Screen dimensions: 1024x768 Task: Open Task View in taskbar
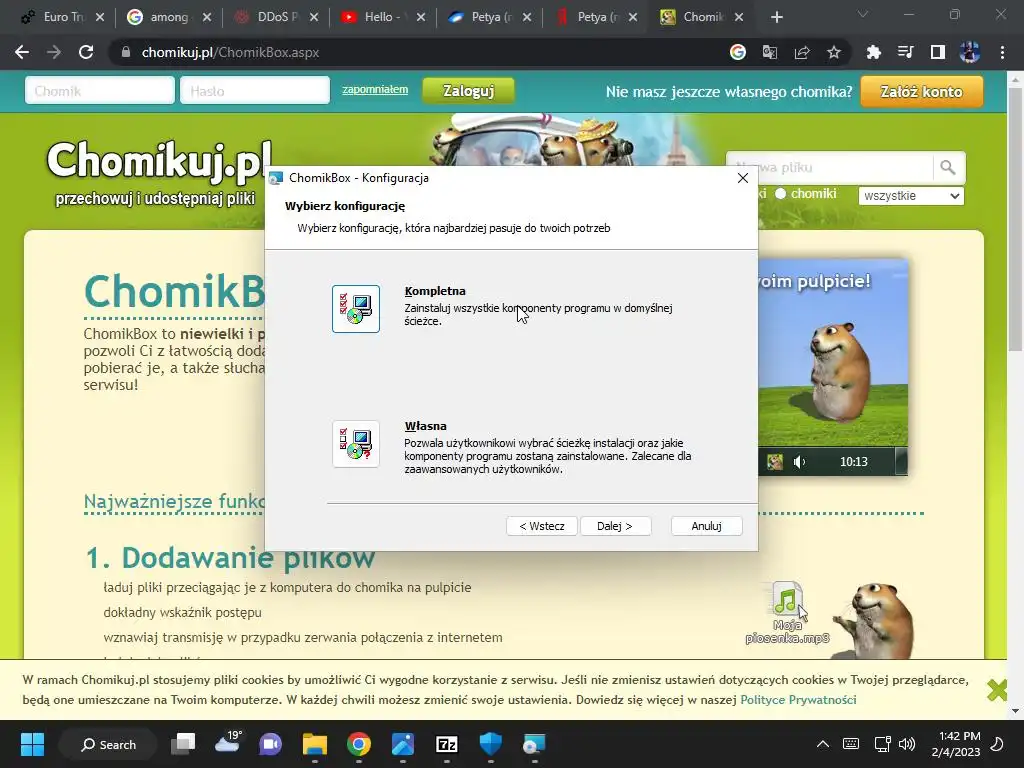tap(183, 744)
